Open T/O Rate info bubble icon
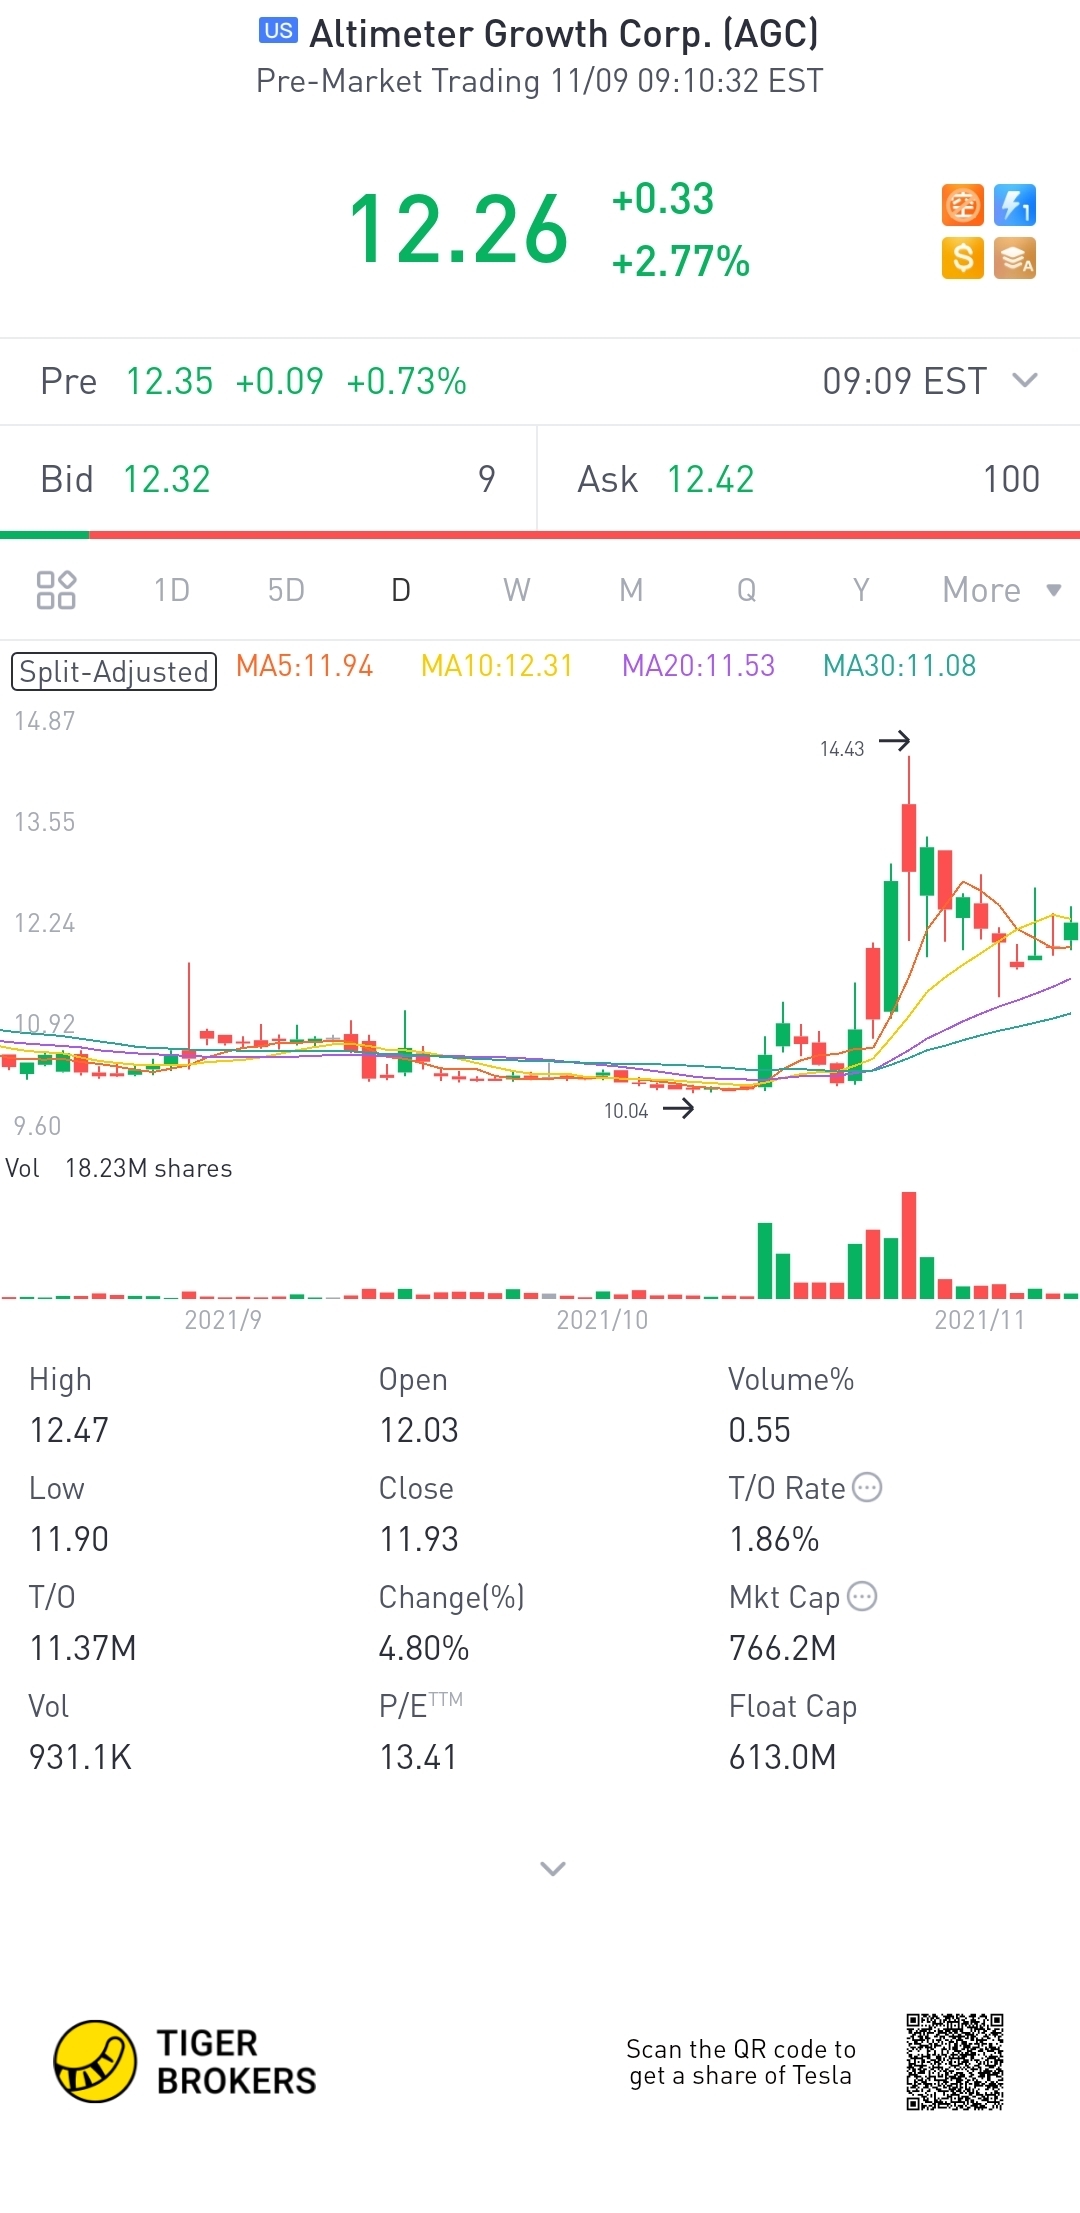Screen dimensions: 1080x2213 (867, 1488)
